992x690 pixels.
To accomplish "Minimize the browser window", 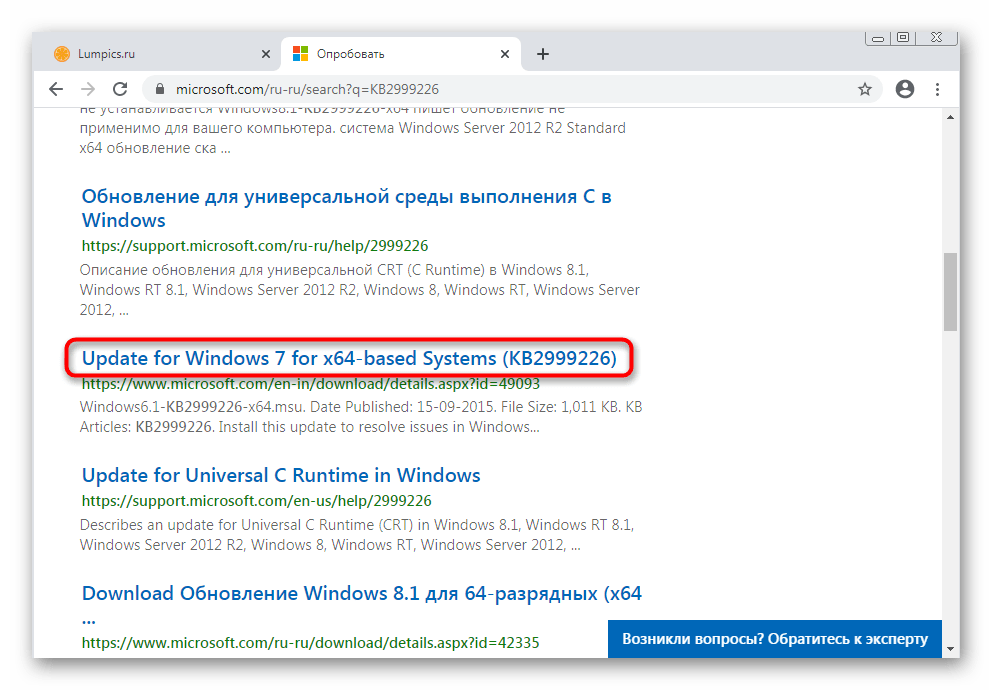I will (877, 38).
